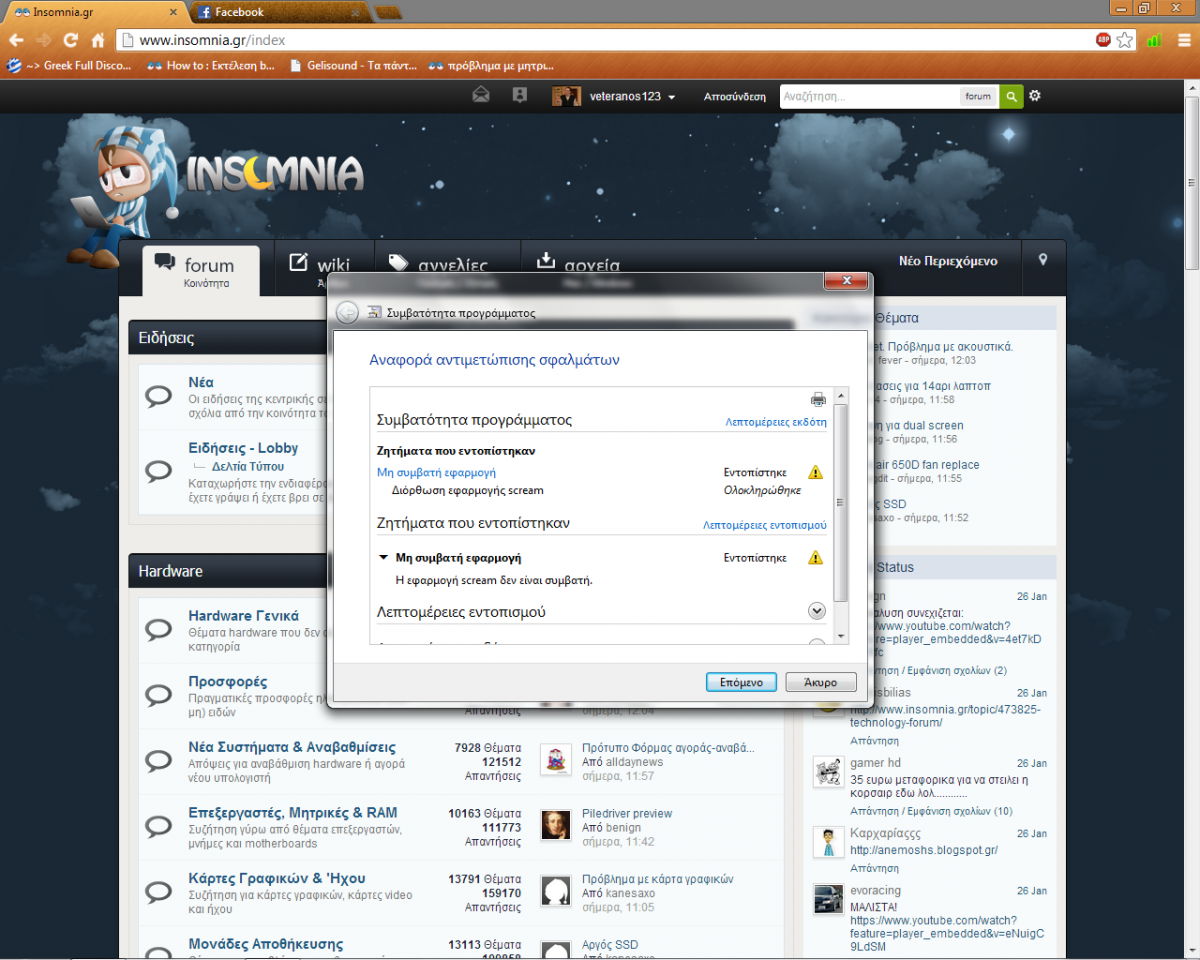Viewport: 1200px width, 960px height.
Task: Open Greek Full Disco bookmark
Action: (71, 66)
